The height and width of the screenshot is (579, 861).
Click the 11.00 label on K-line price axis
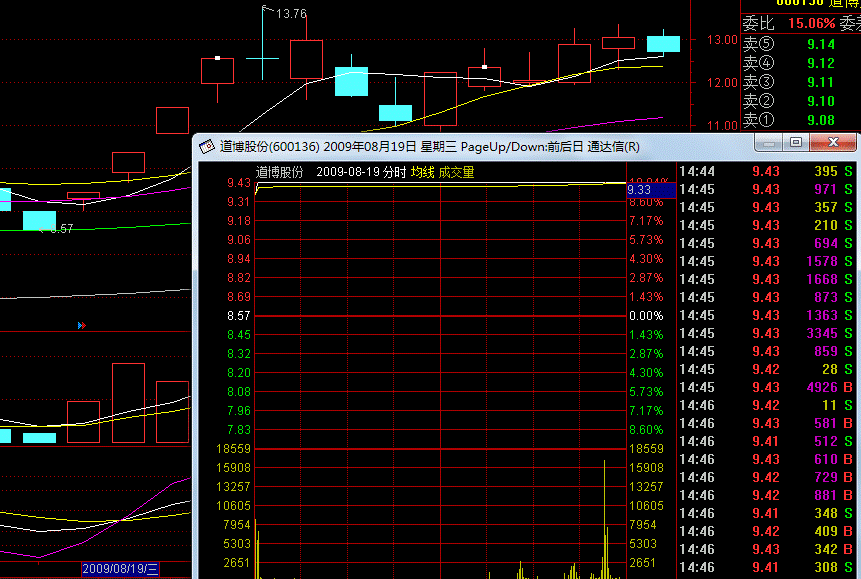click(722, 125)
